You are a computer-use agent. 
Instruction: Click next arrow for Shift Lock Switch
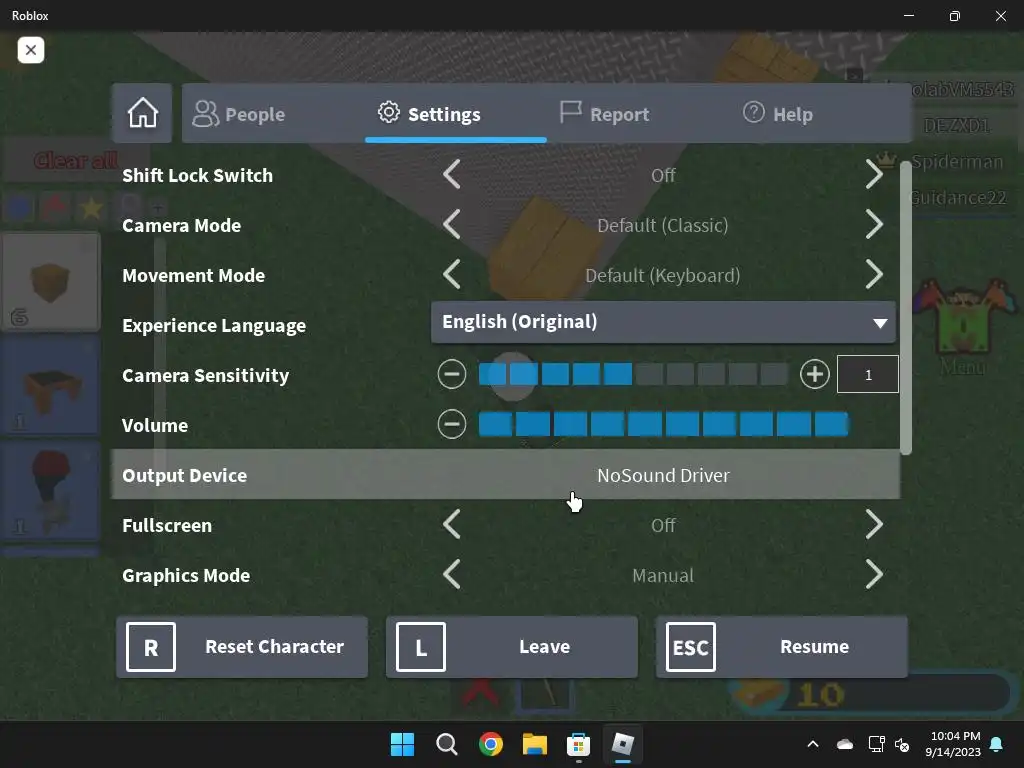click(x=874, y=175)
